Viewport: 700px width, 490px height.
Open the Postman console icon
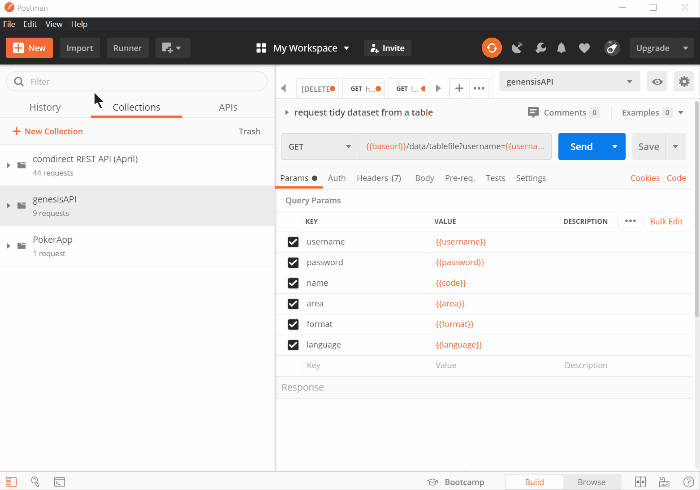pyautogui.click(x=59, y=482)
